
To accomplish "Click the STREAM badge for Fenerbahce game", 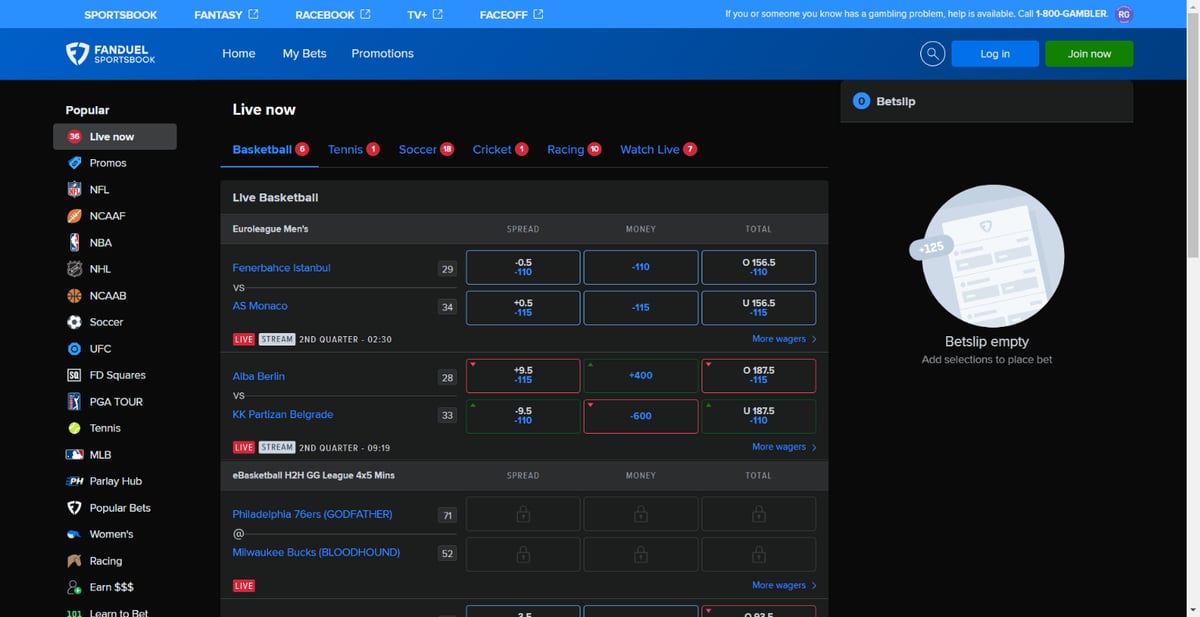I will pyautogui.click(x=277, y=339).
